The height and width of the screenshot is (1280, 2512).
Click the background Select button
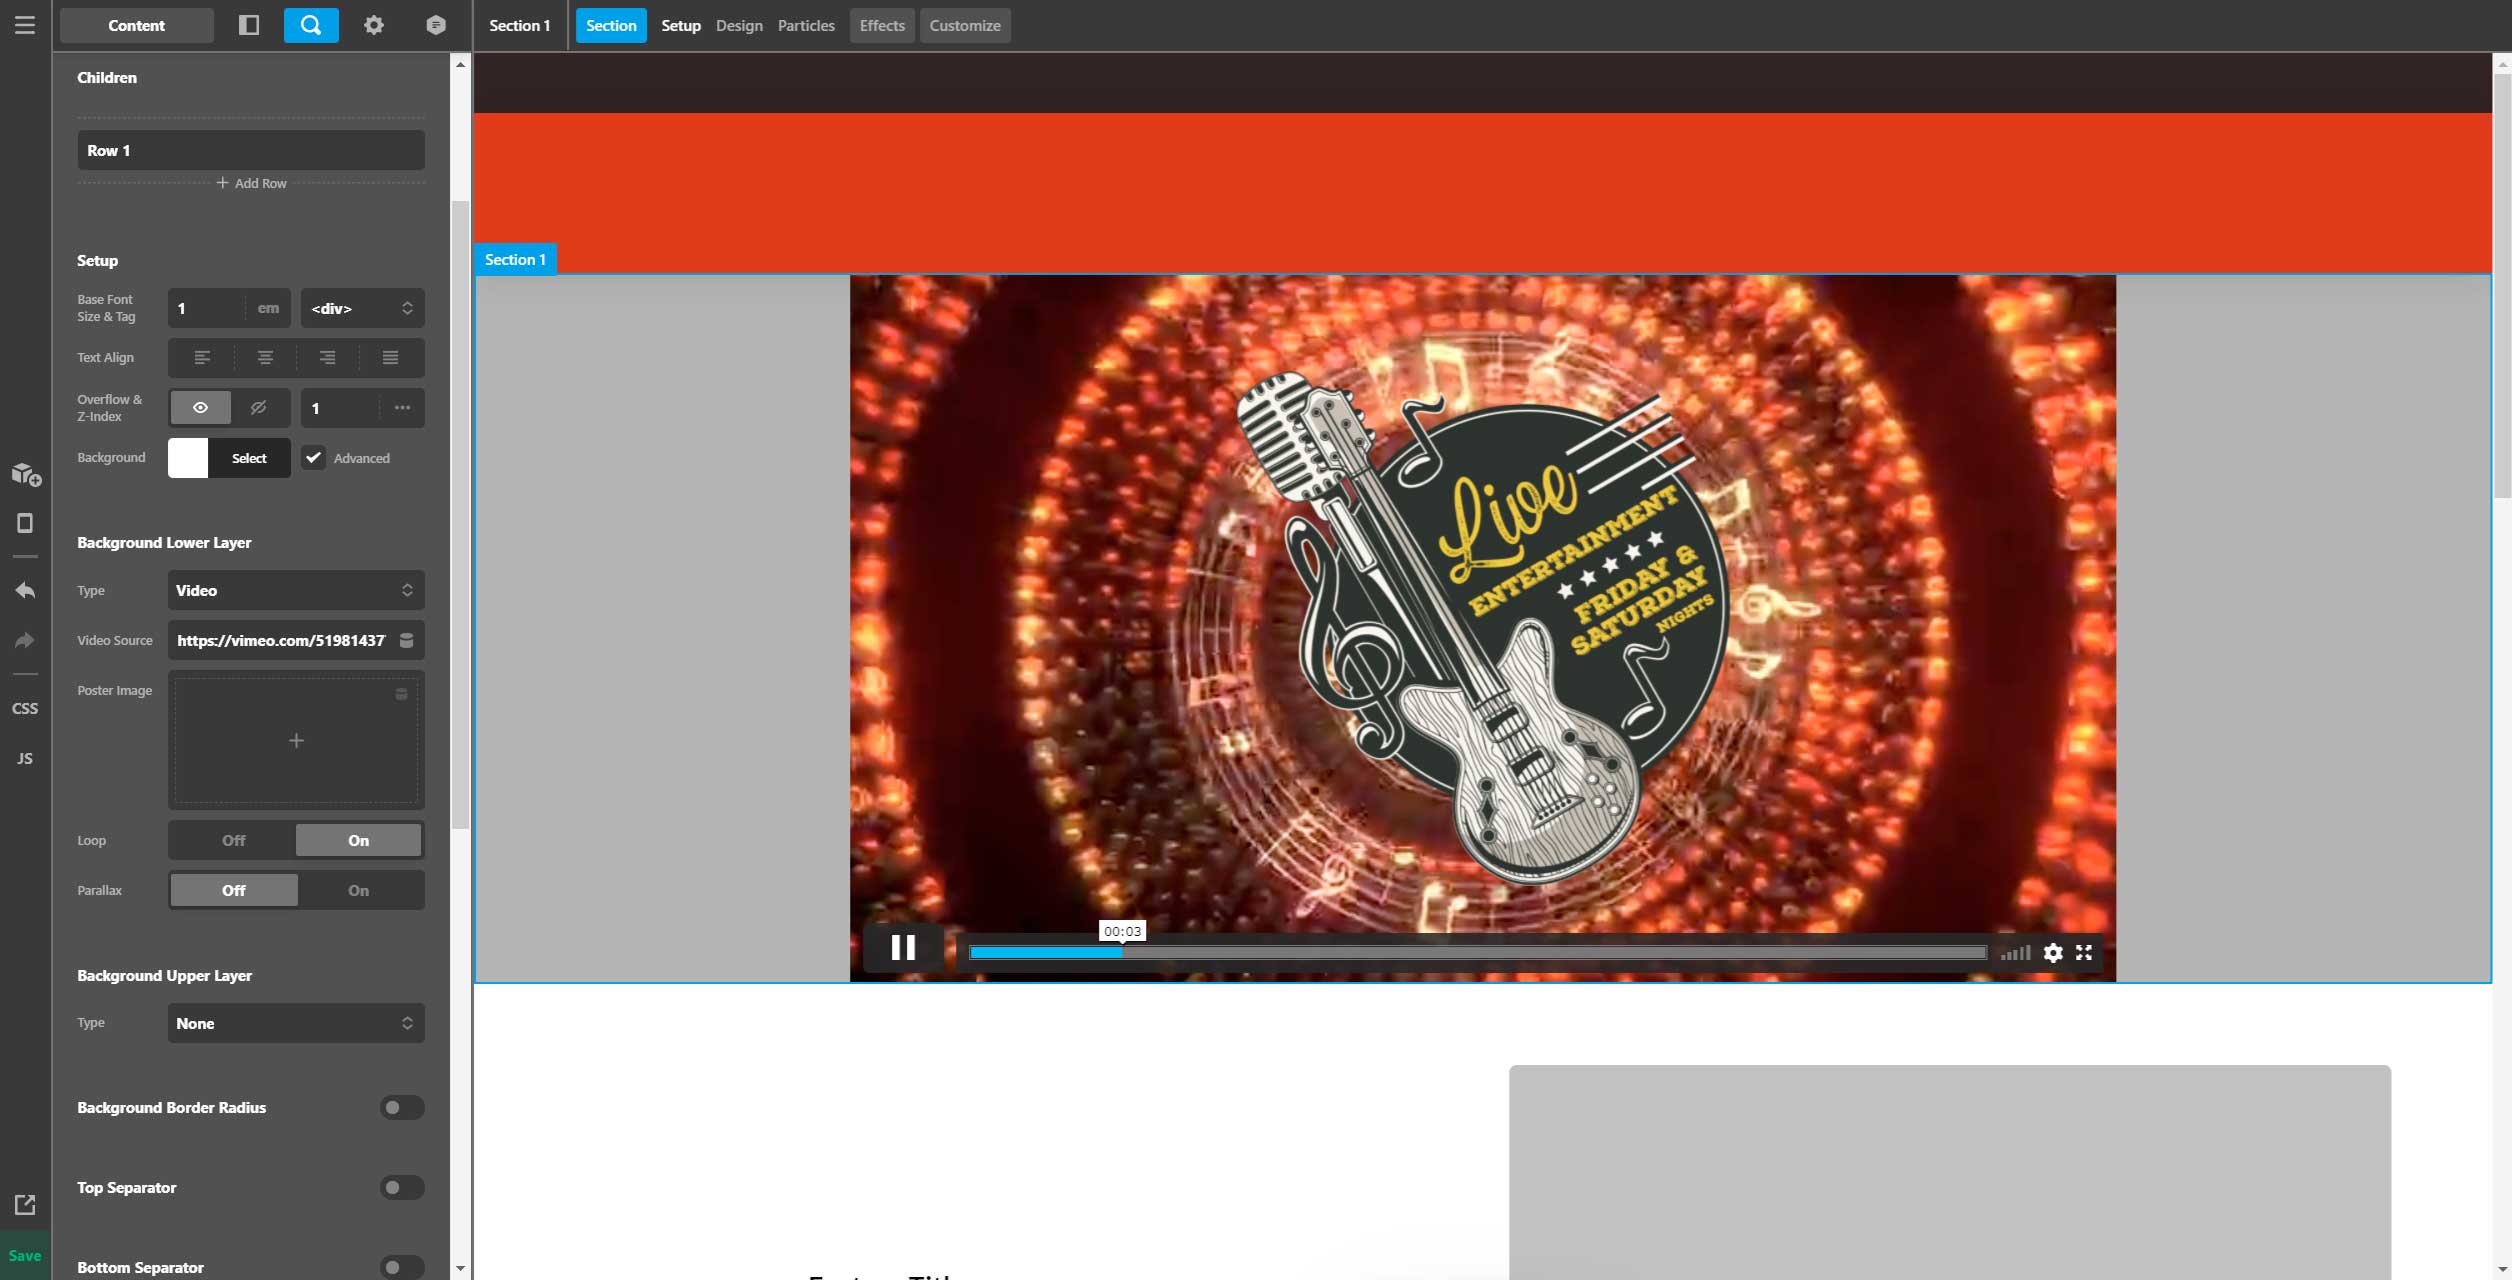point(249,458)
